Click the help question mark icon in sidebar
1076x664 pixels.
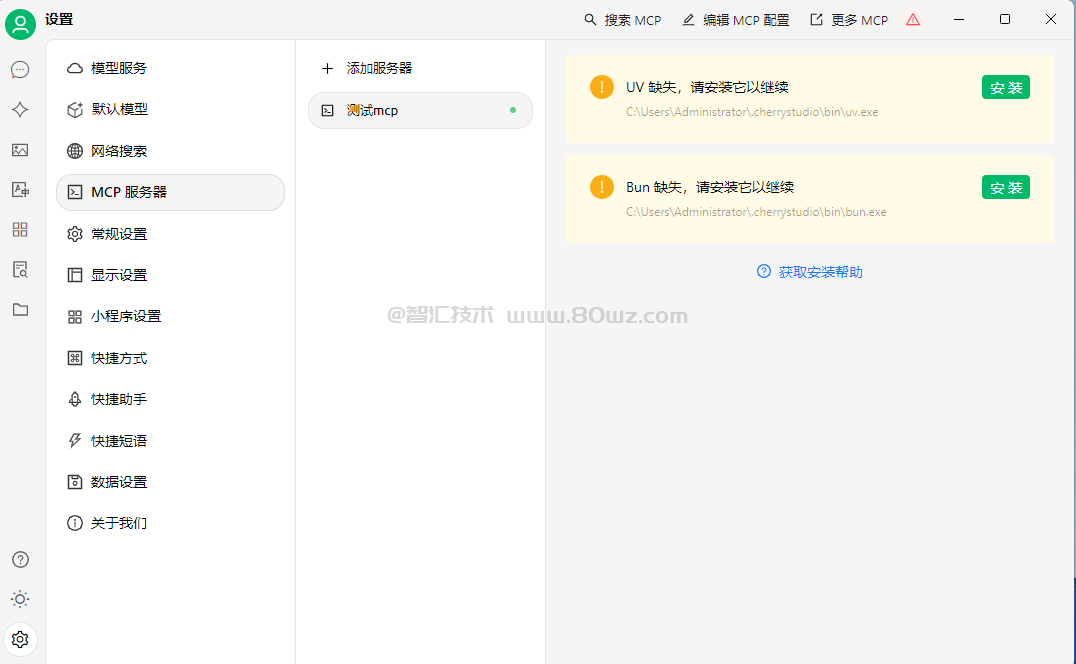pyautogui.click(x=20, y=559)
